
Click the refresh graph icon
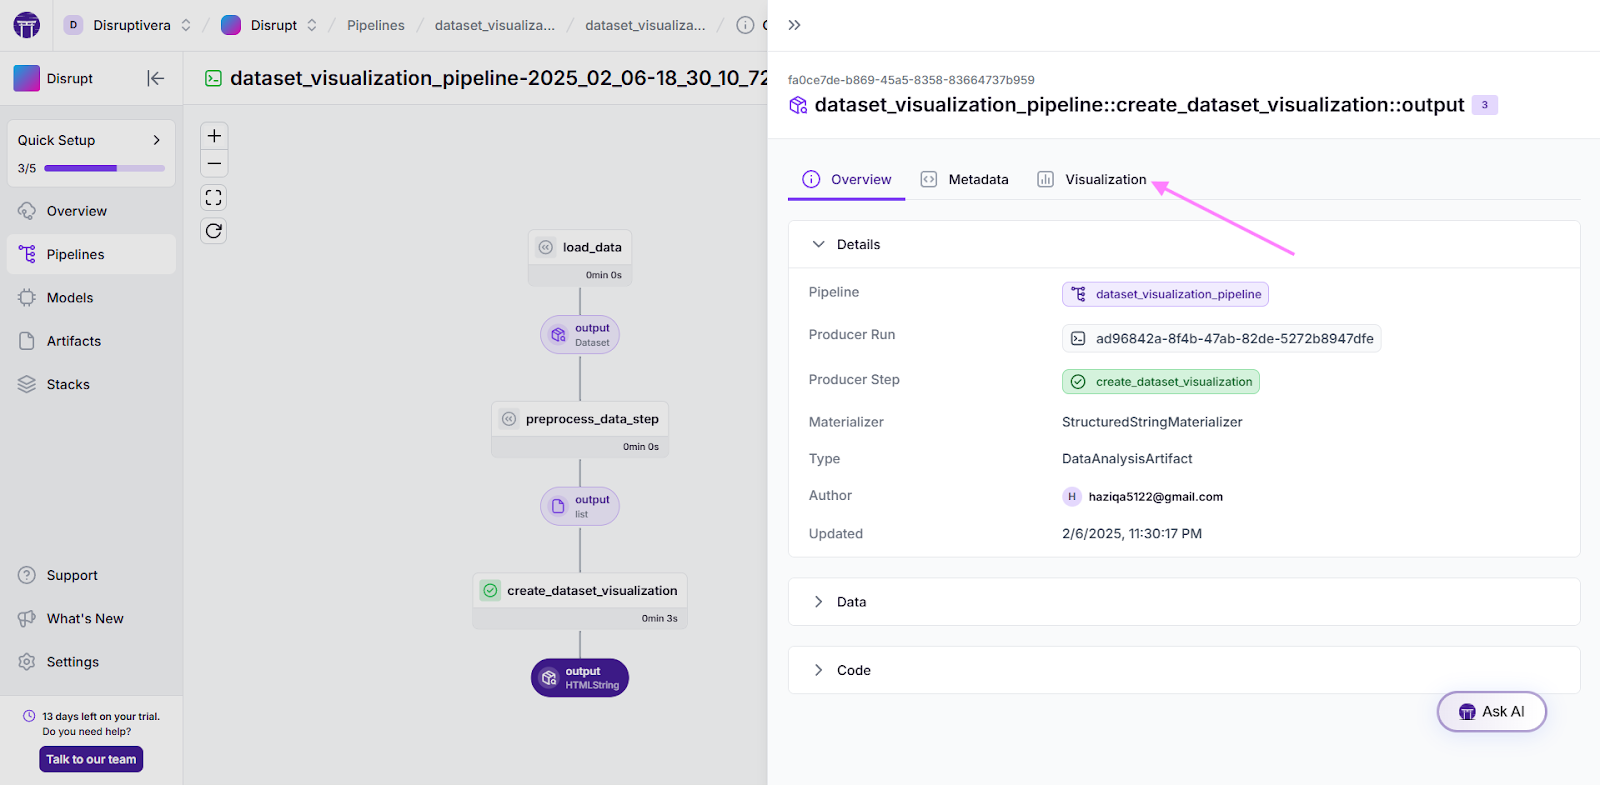214,231
